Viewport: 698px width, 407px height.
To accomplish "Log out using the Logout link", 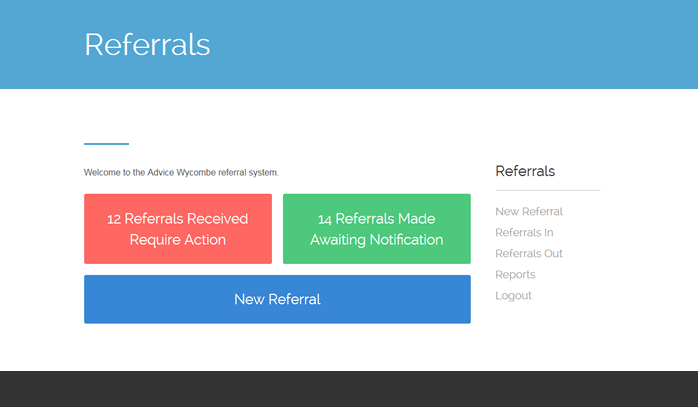I will pos(513,296).
